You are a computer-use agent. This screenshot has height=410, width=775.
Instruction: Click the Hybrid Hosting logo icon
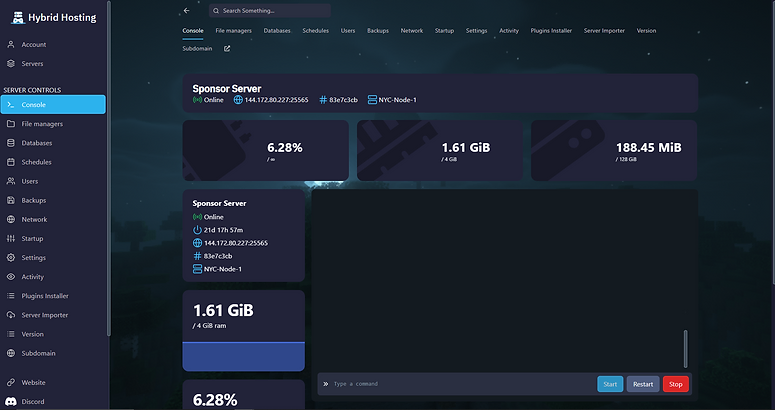(18, 18)
